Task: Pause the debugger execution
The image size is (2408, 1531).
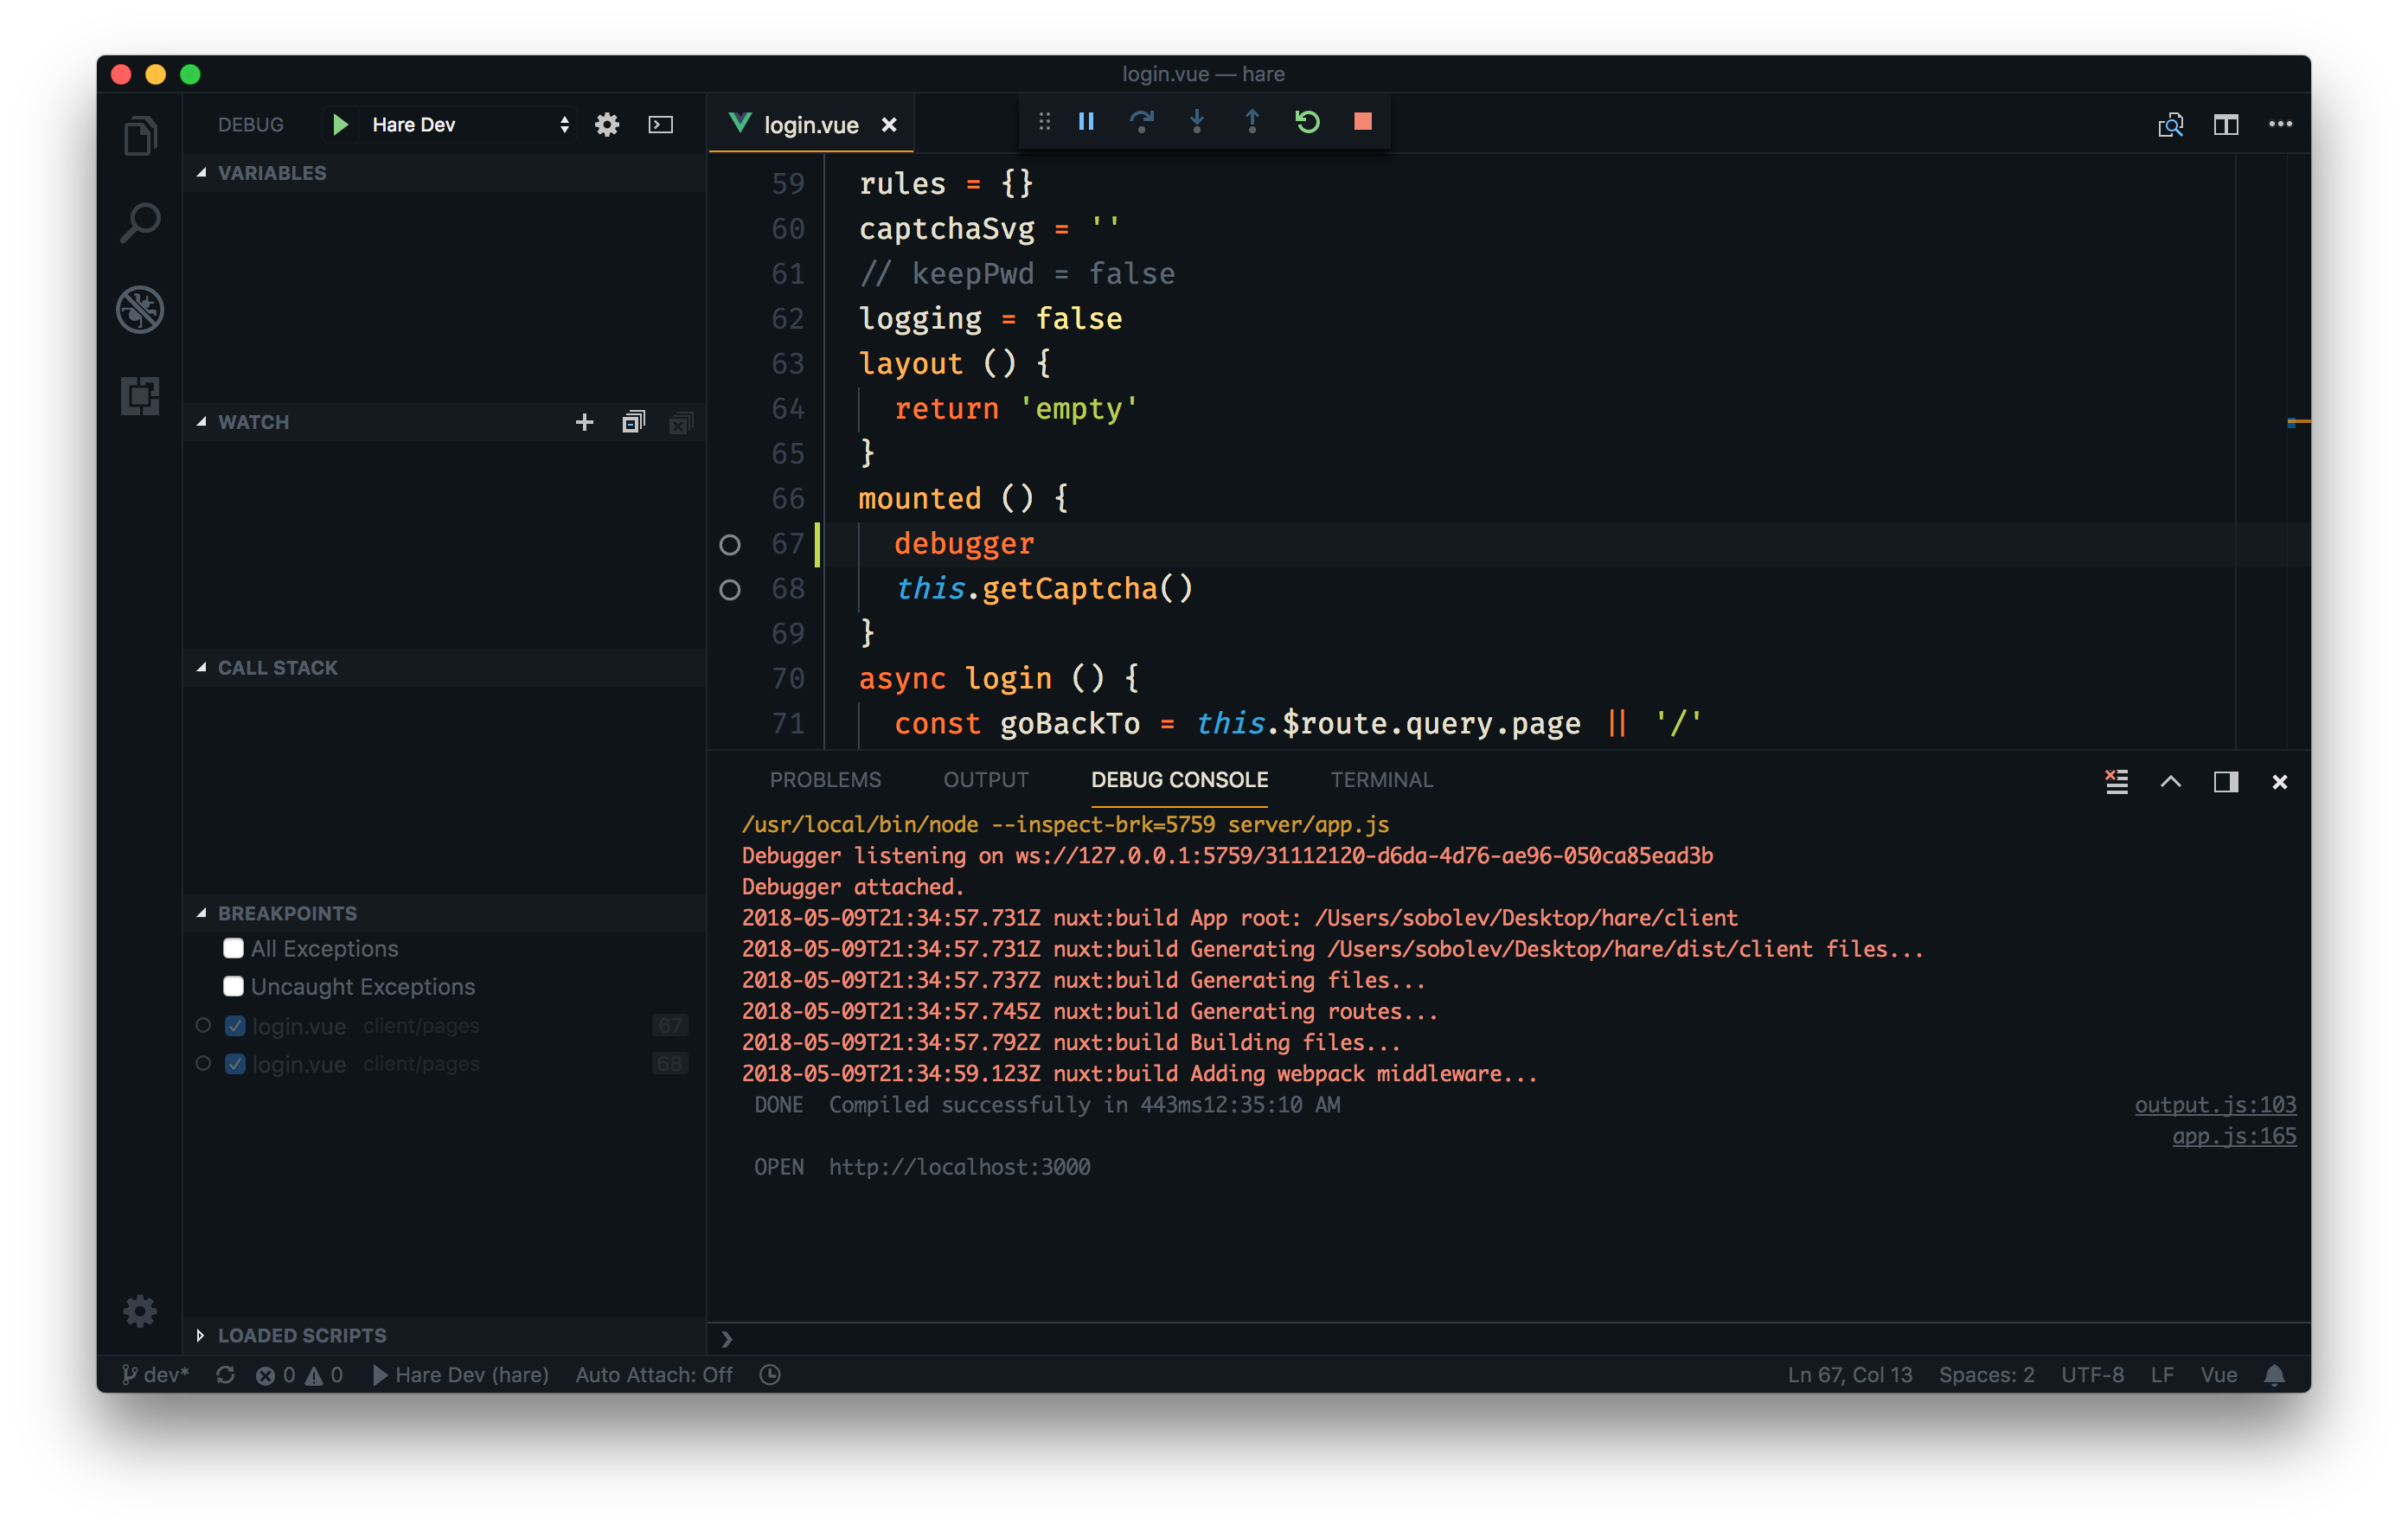Action: (x=1086, y=122)
